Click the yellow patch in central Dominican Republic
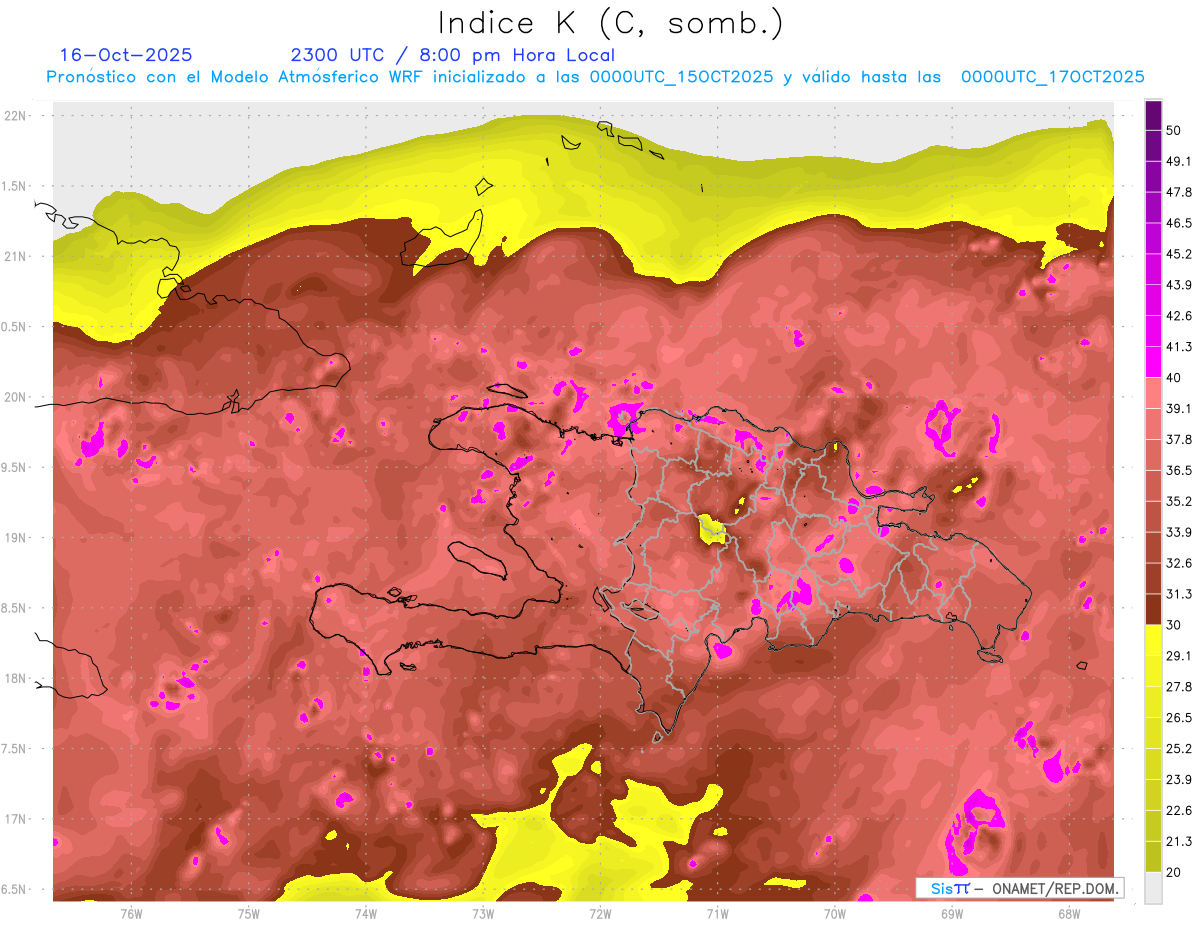The image size is (1200, 927). pyautogui.click(x=713, y=528)
